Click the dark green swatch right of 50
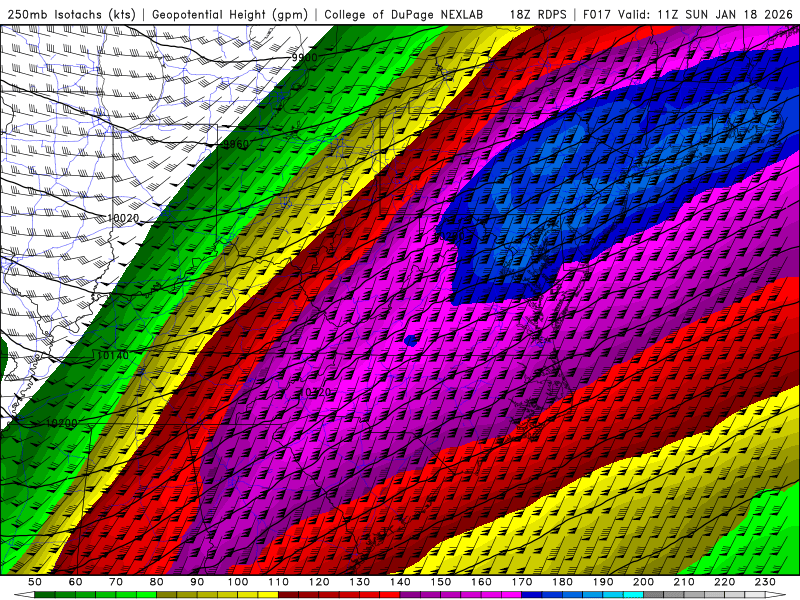Image resolution: width=800 pixels, height=600 pixels. pyautogui.click(x=45, y=595)
